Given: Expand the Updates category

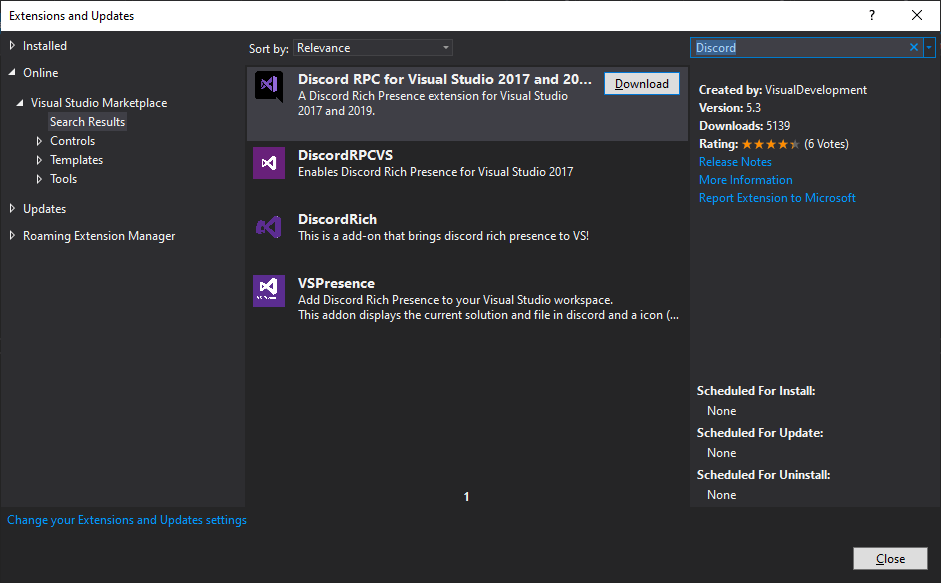Looking at the screenshot, I should click(12, 208).
